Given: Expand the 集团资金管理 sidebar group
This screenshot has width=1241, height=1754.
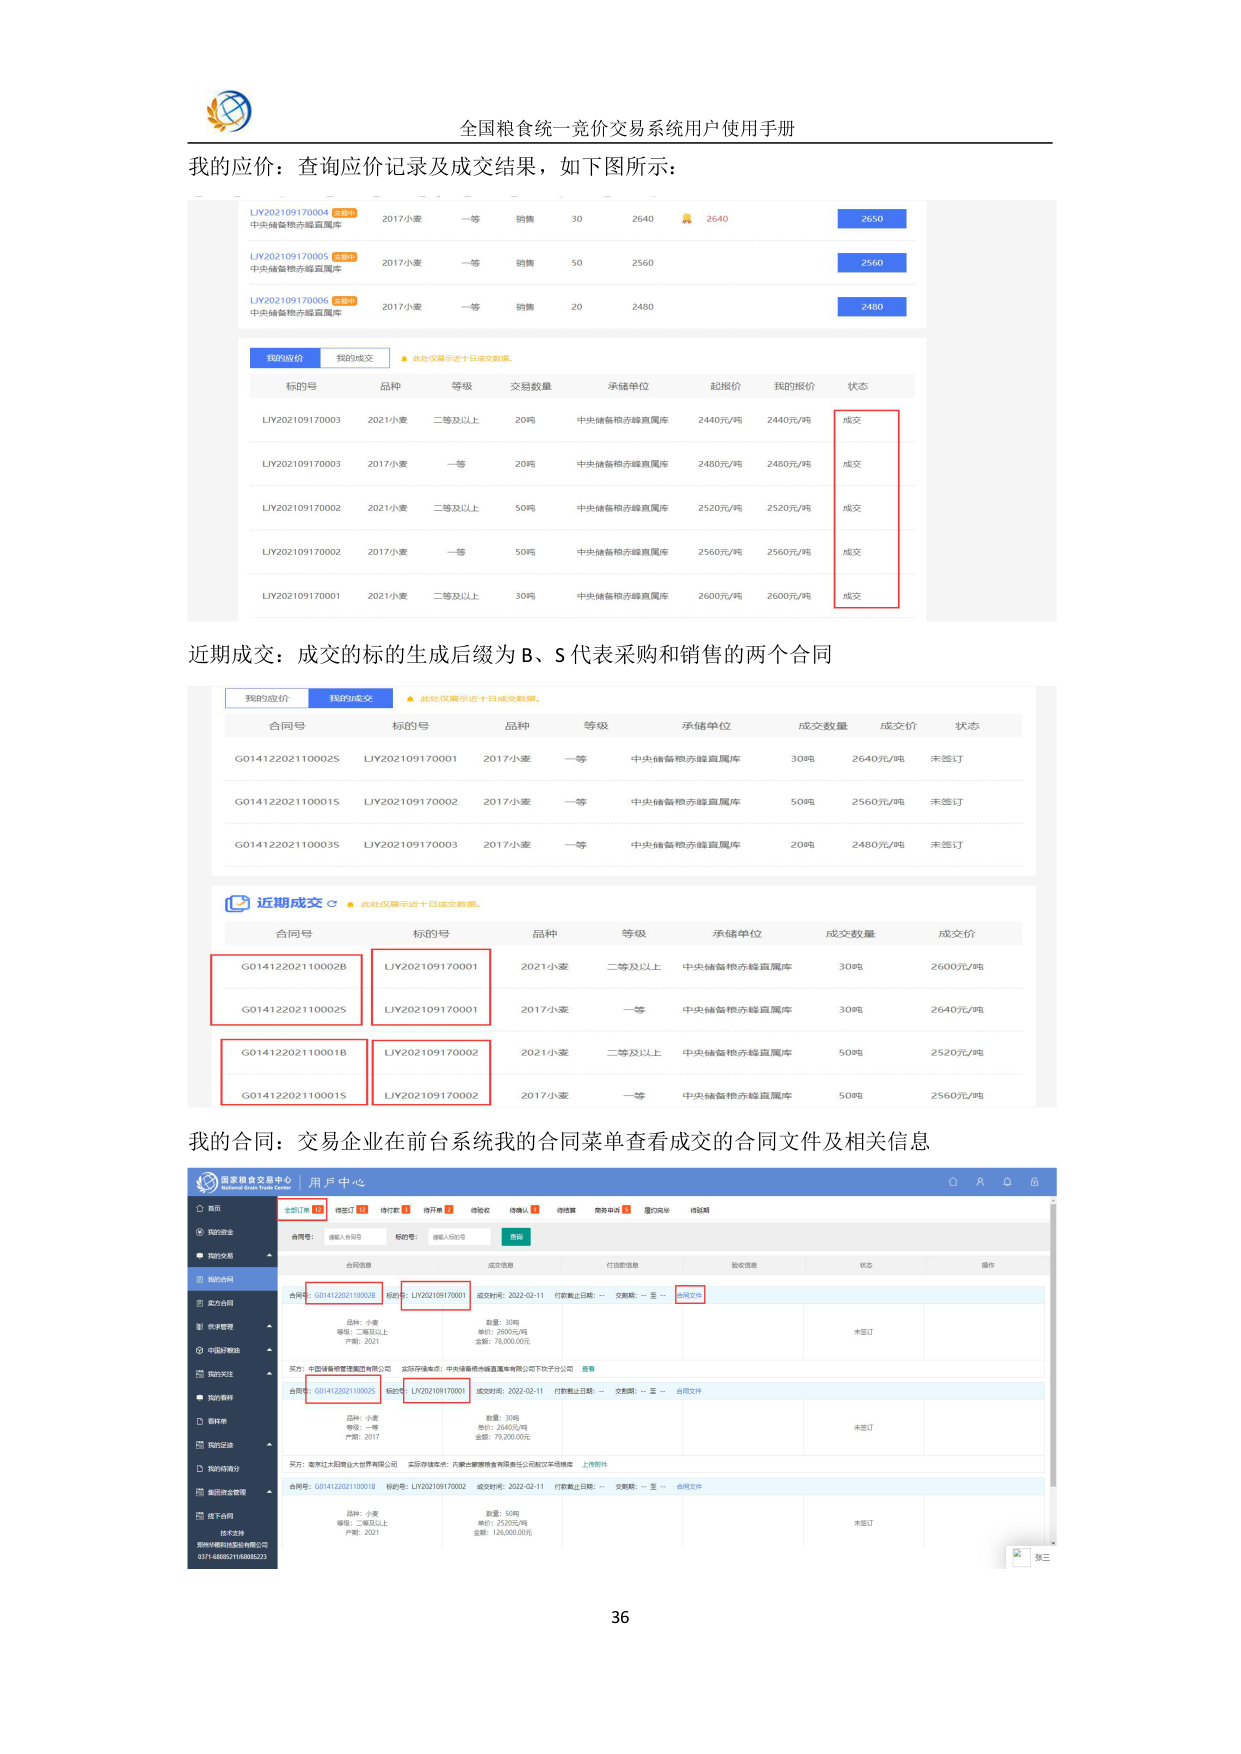Looking at the screenshot, I should pos(232,1492).
